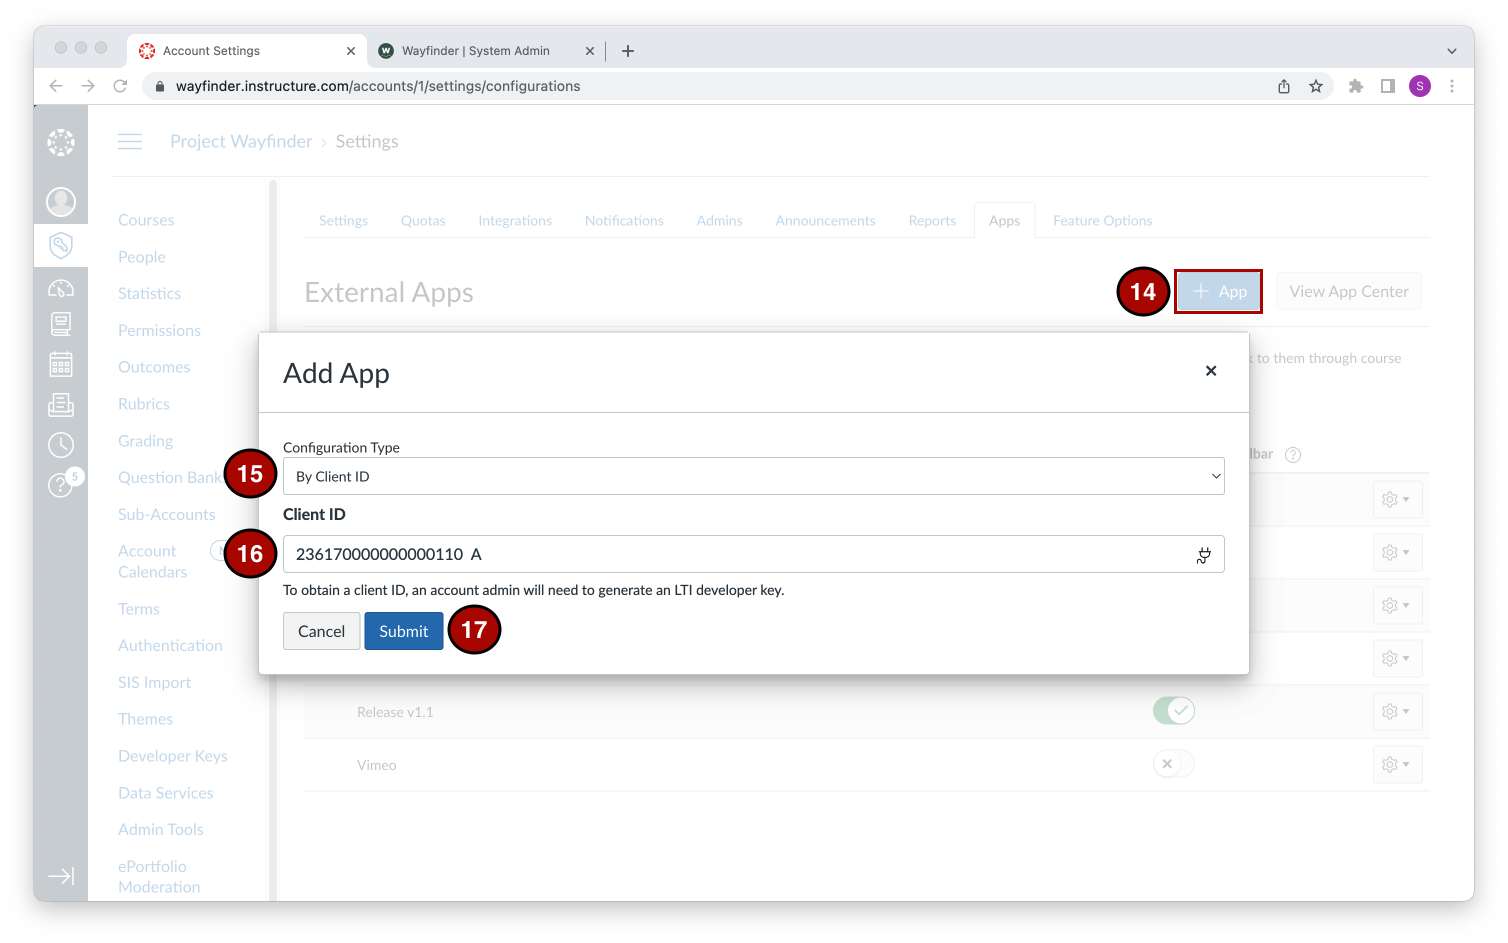Click the Canvas logo in the global navigation
1508x943 pixels.
coord(61,142)
